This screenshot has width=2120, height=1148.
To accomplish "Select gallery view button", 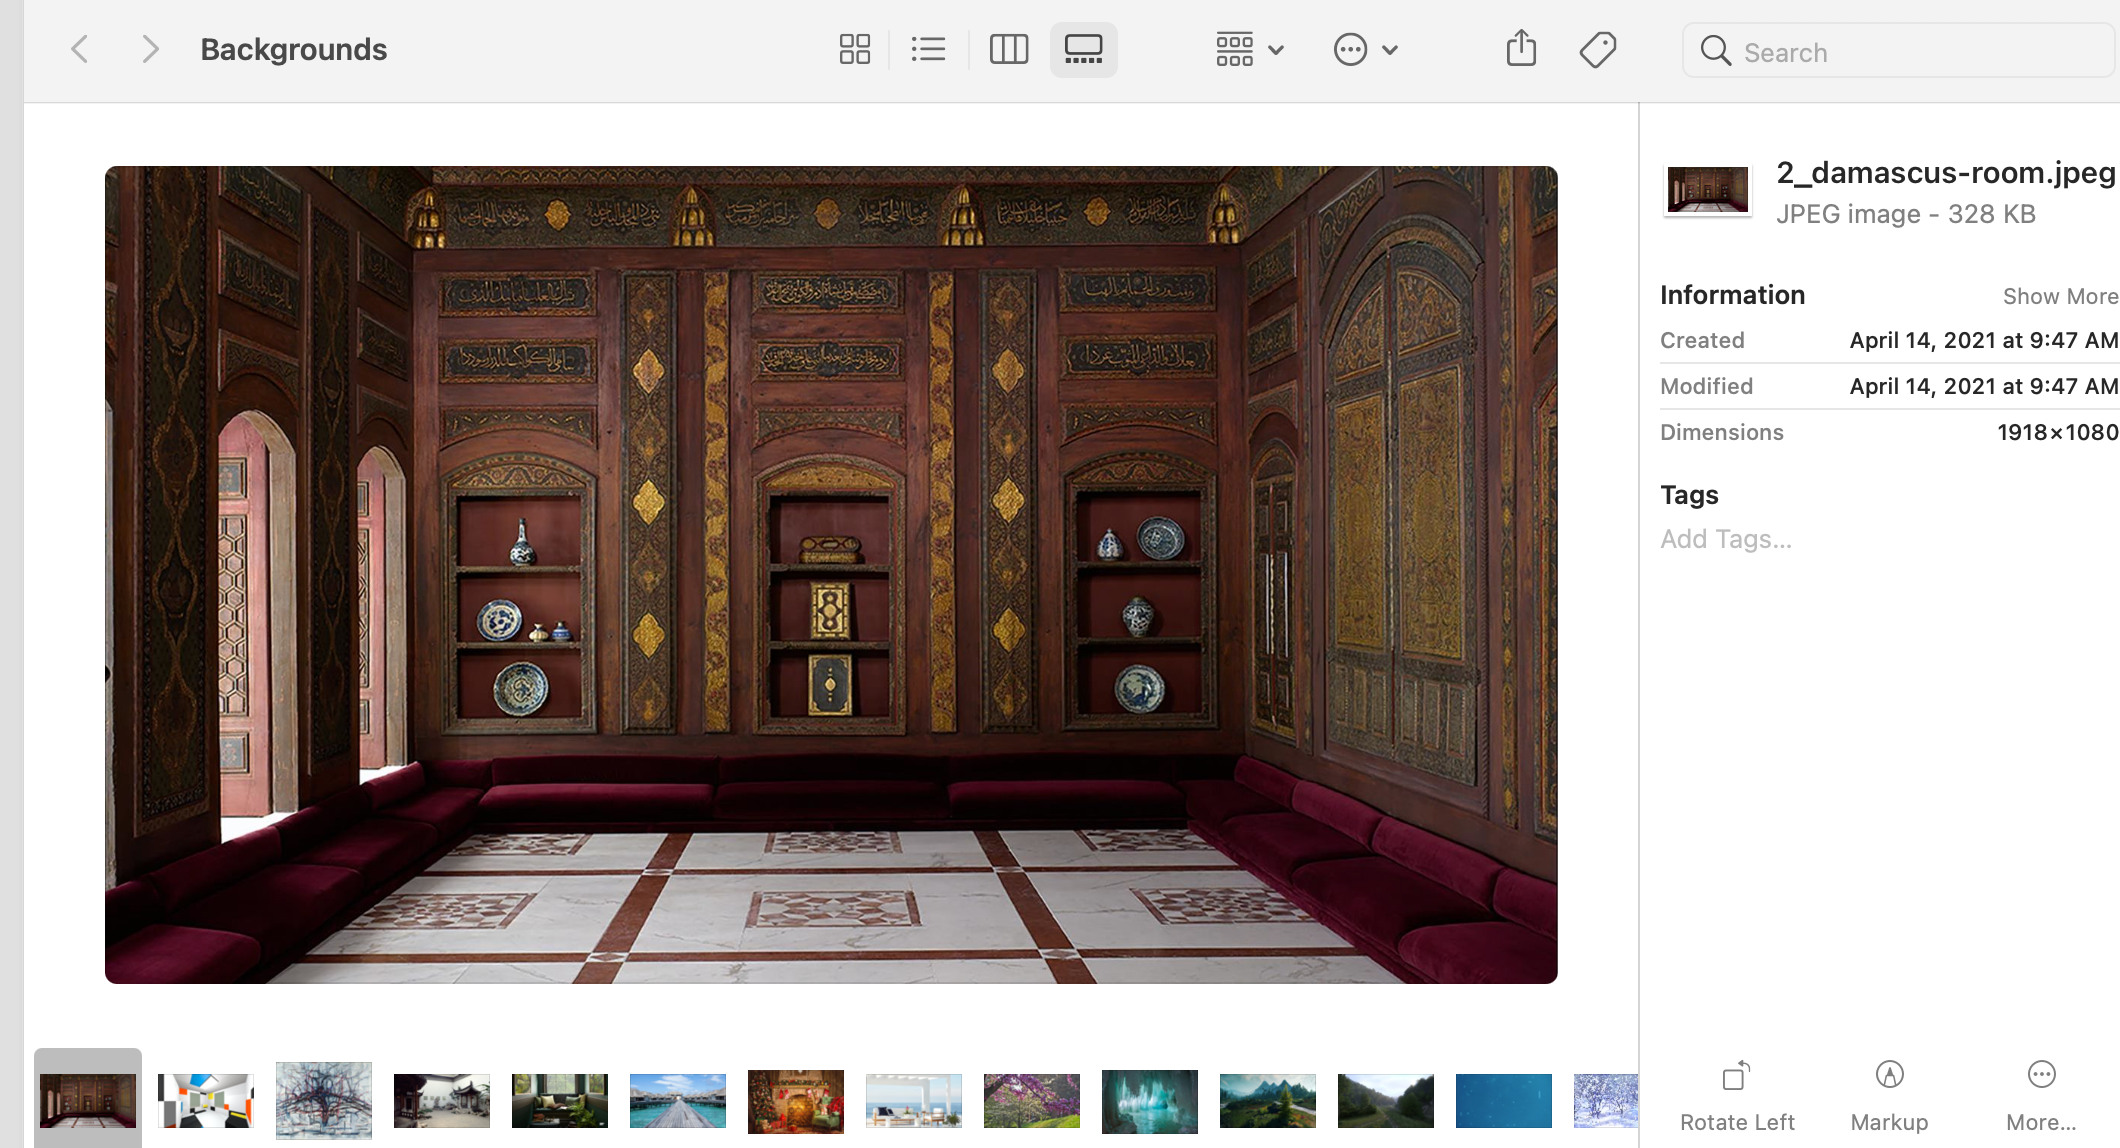I will [1083, 49].
